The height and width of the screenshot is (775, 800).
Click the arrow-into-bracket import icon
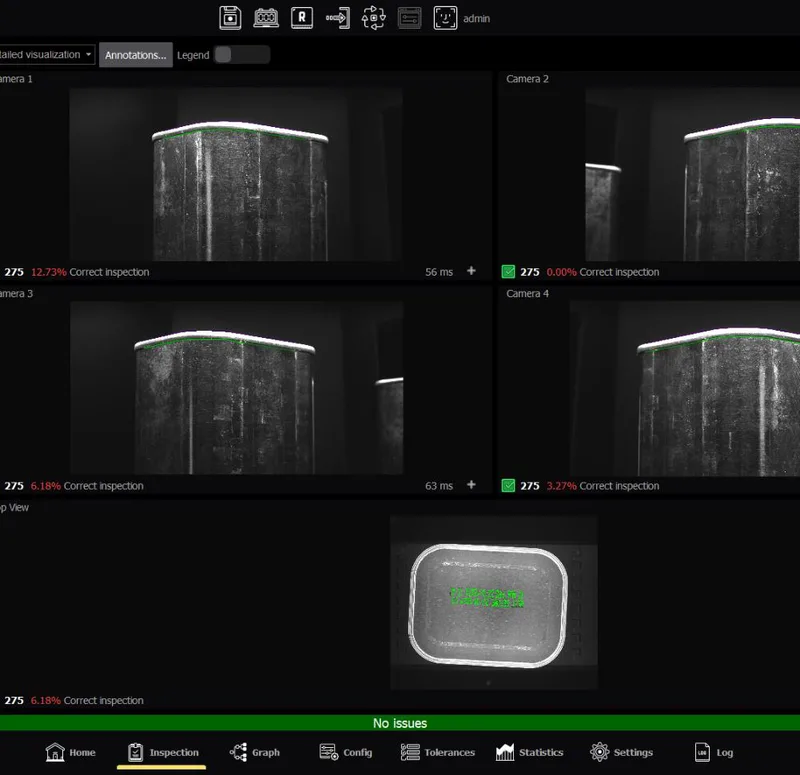(338, 18)
